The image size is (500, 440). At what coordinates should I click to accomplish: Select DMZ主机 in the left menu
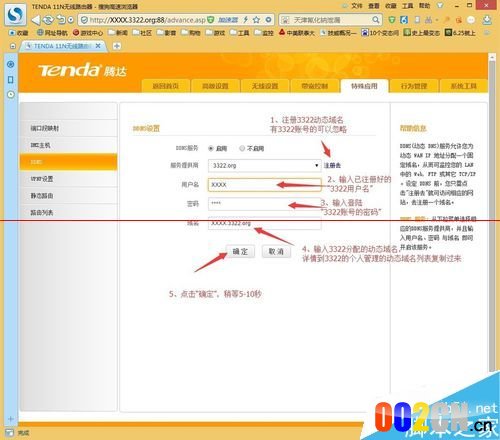coord(69,145)
